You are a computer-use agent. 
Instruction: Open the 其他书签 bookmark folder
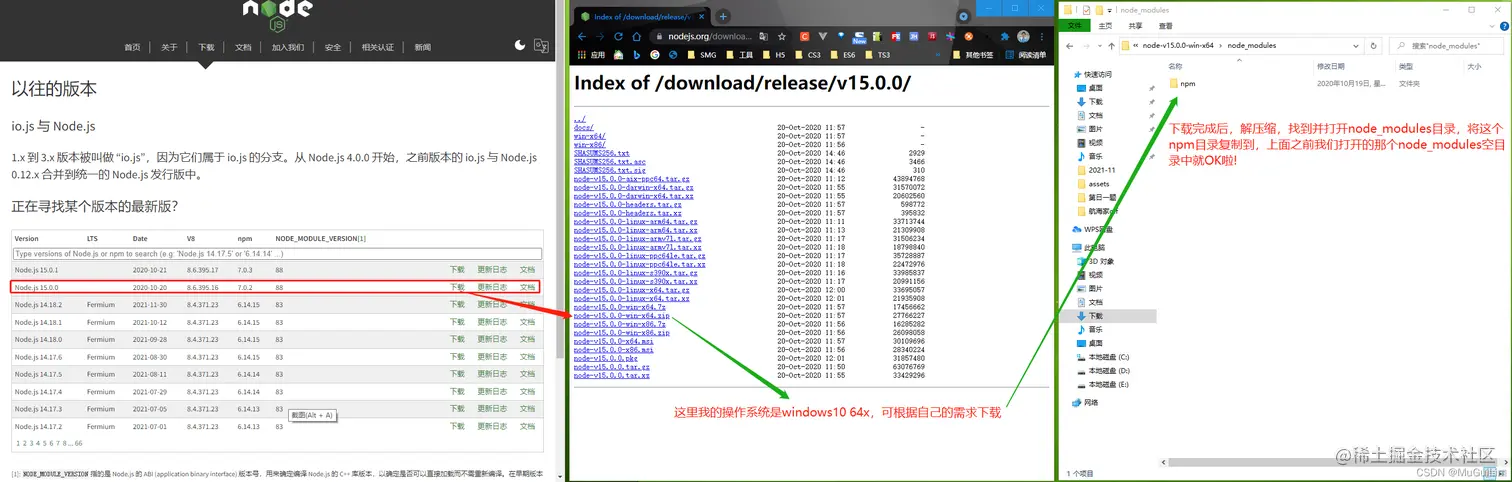[972, 55]
